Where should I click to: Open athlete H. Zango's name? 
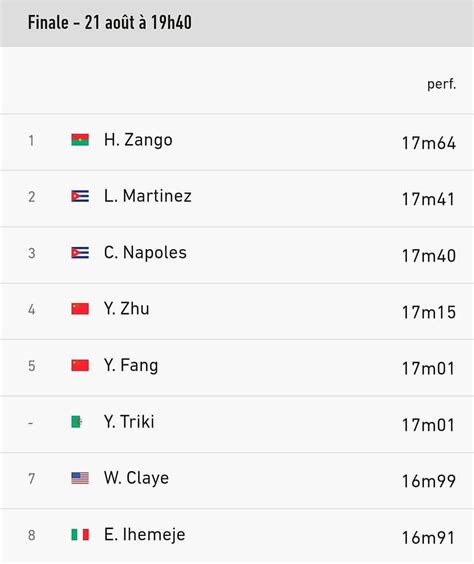[x=138, y=140]
